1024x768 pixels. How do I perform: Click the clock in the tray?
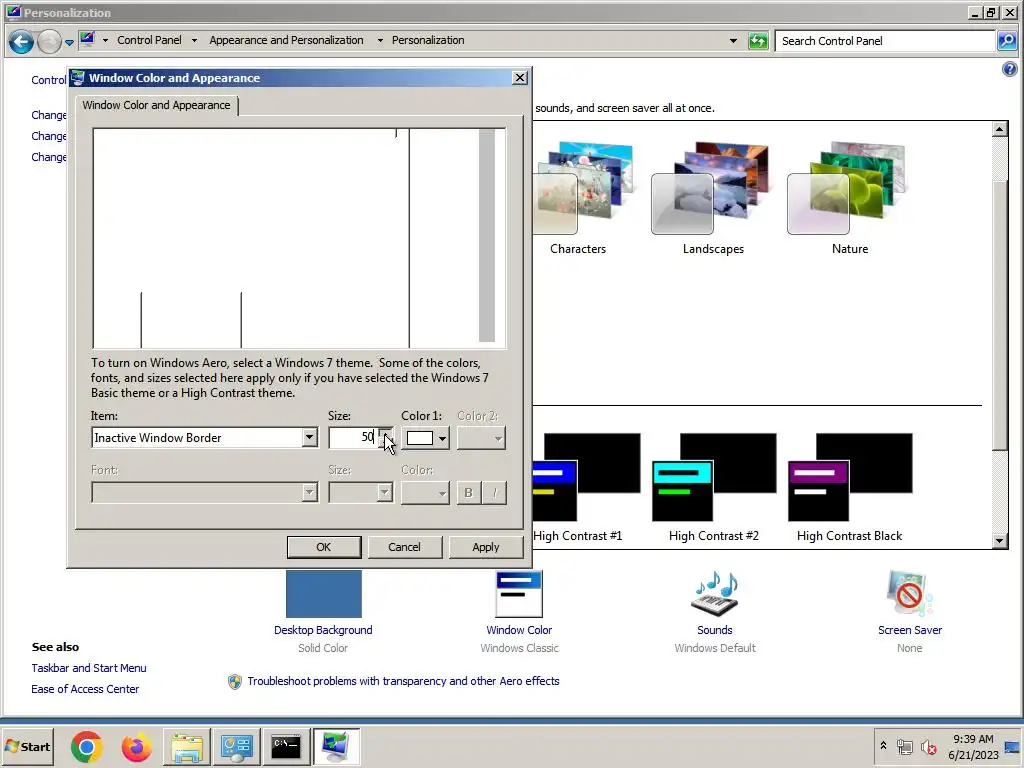(x=973, y=746)
